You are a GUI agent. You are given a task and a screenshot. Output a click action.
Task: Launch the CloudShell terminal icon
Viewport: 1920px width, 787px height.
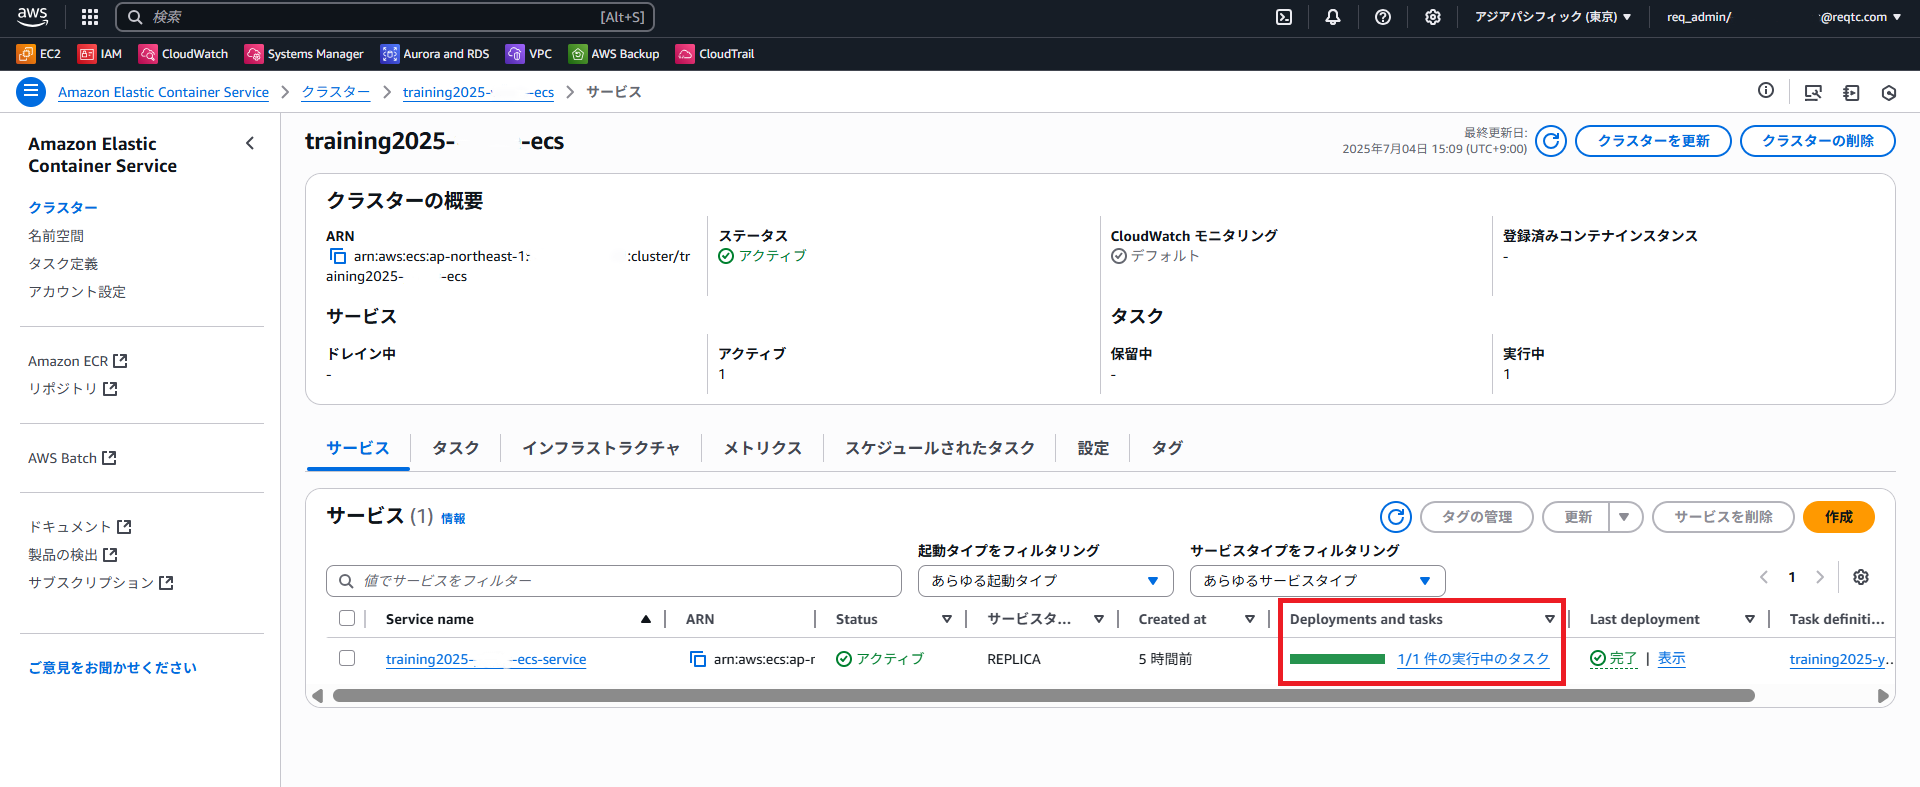[x=1284, y=17]
